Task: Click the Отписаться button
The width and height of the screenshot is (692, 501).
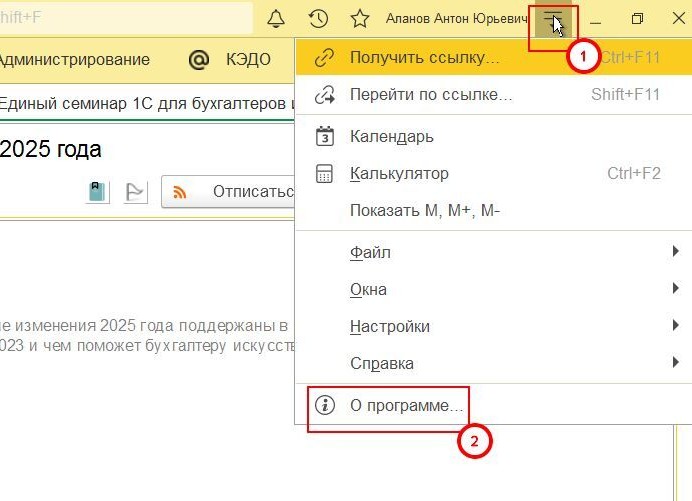Action: pyautogui.click(x=228, y=192)
